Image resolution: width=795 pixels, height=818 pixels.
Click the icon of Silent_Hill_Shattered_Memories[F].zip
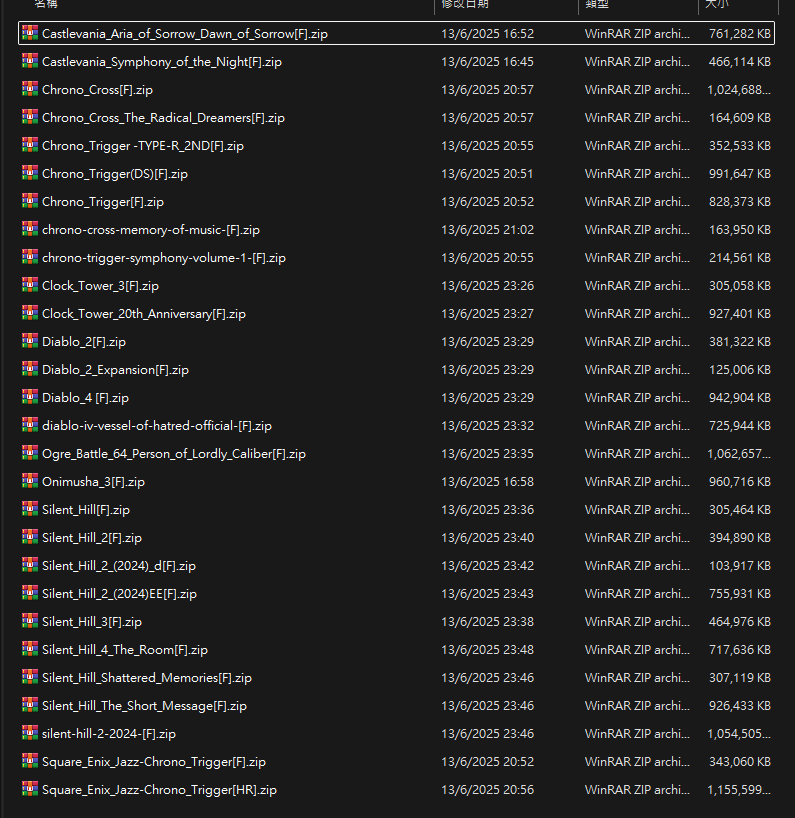tap(30, 677)
